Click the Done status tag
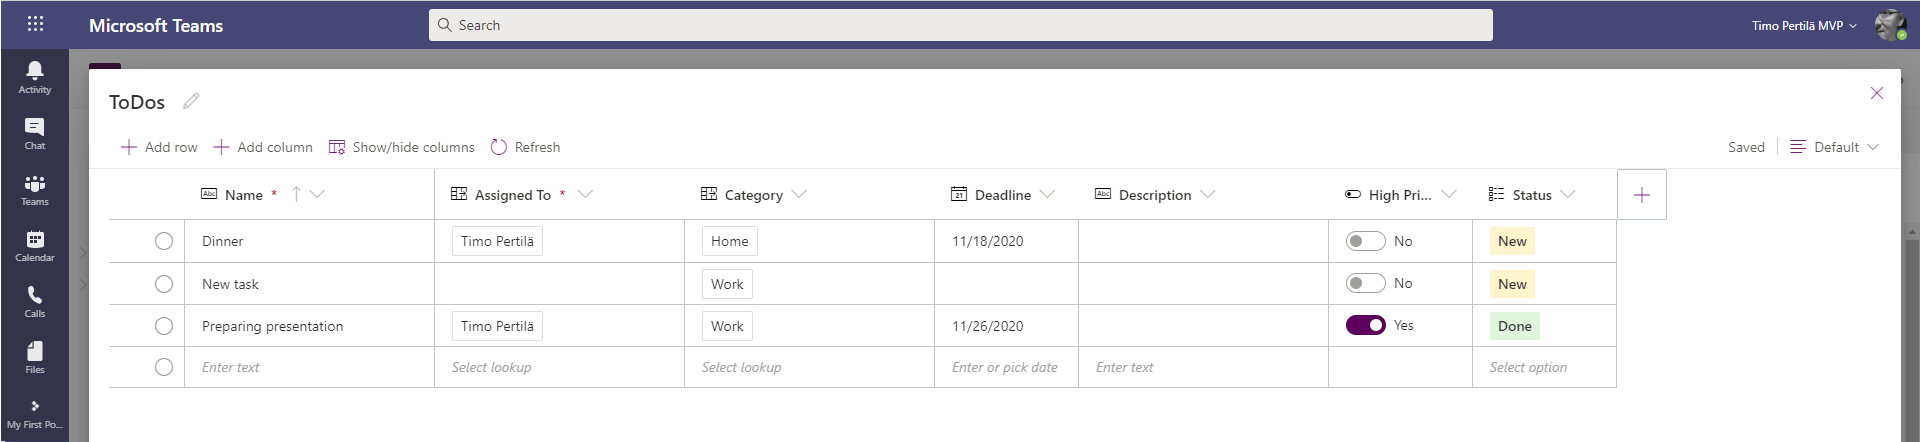The image size is (1920, 442). click(x=1514, y=326)
